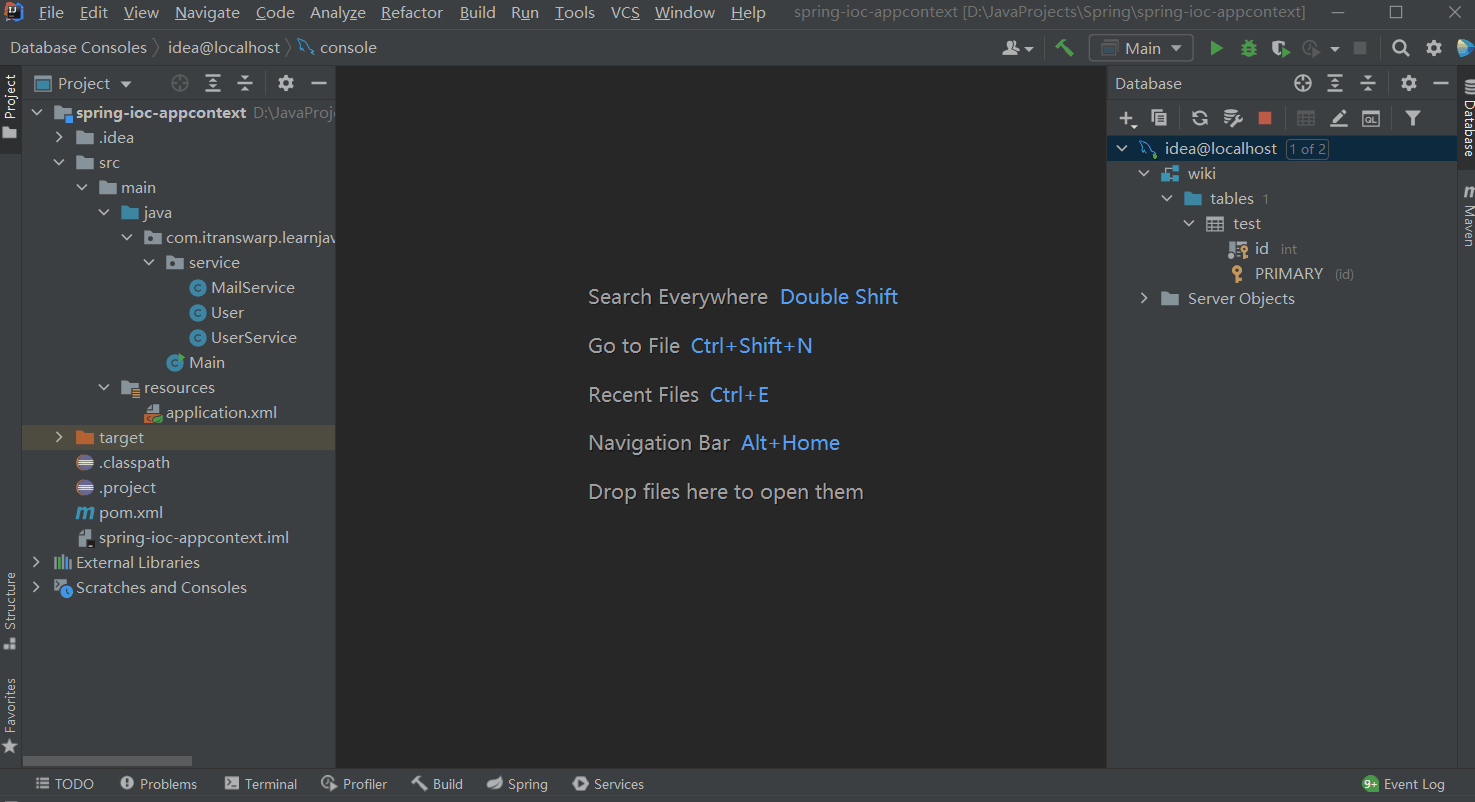Viewport: 1475px width, 802px height.
Task: Open the Database filter funnel icon
Action: [1412, 118]
